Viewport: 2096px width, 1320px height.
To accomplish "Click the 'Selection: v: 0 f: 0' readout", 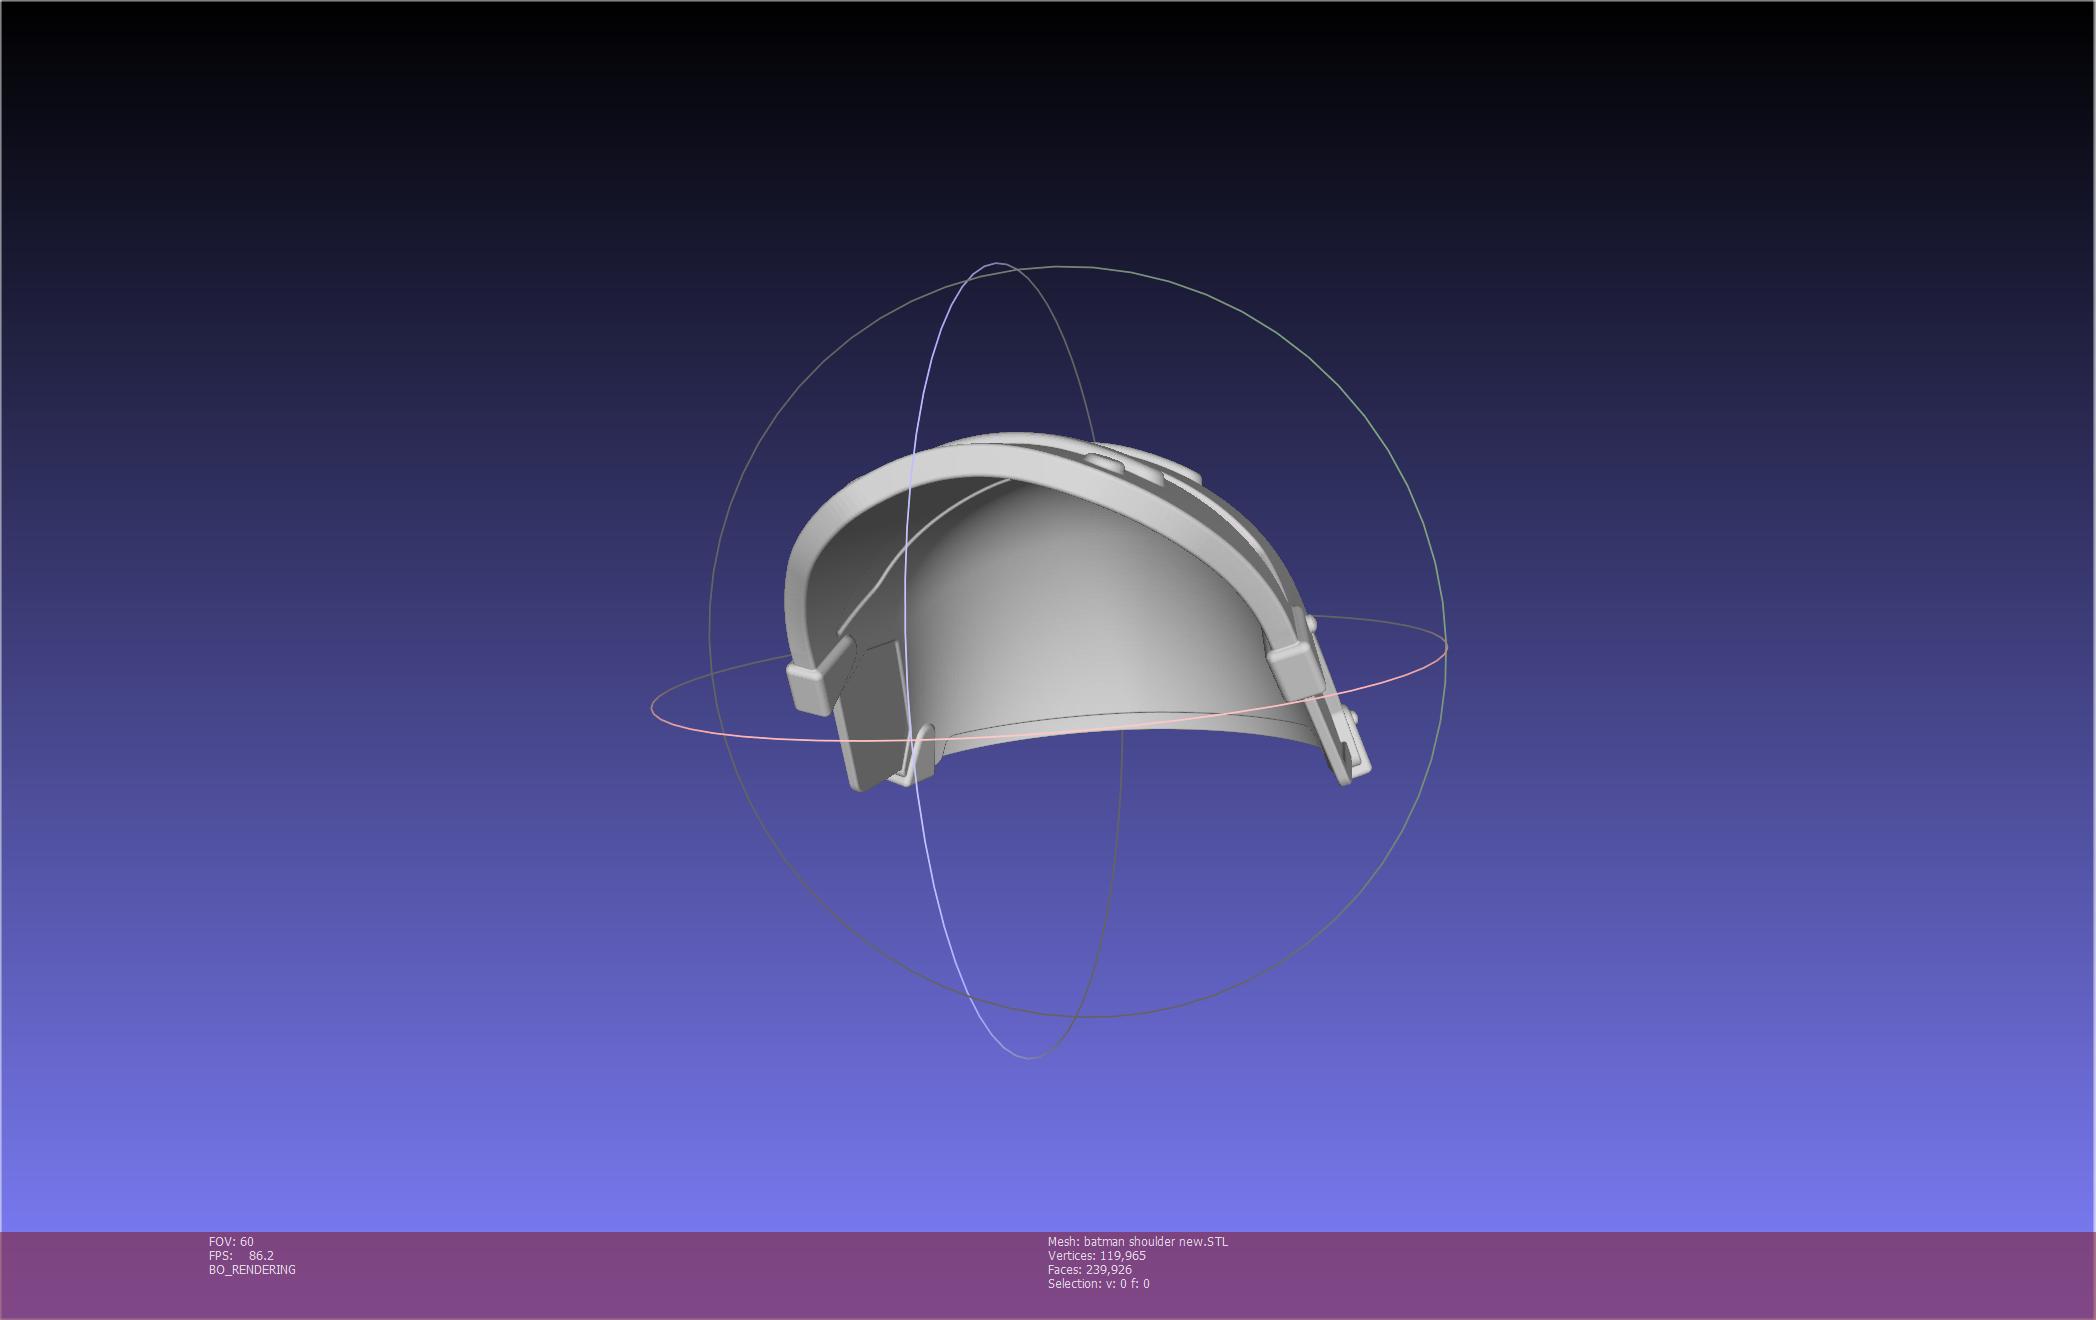I will pyautogui.click(x=1100, y=1285).
